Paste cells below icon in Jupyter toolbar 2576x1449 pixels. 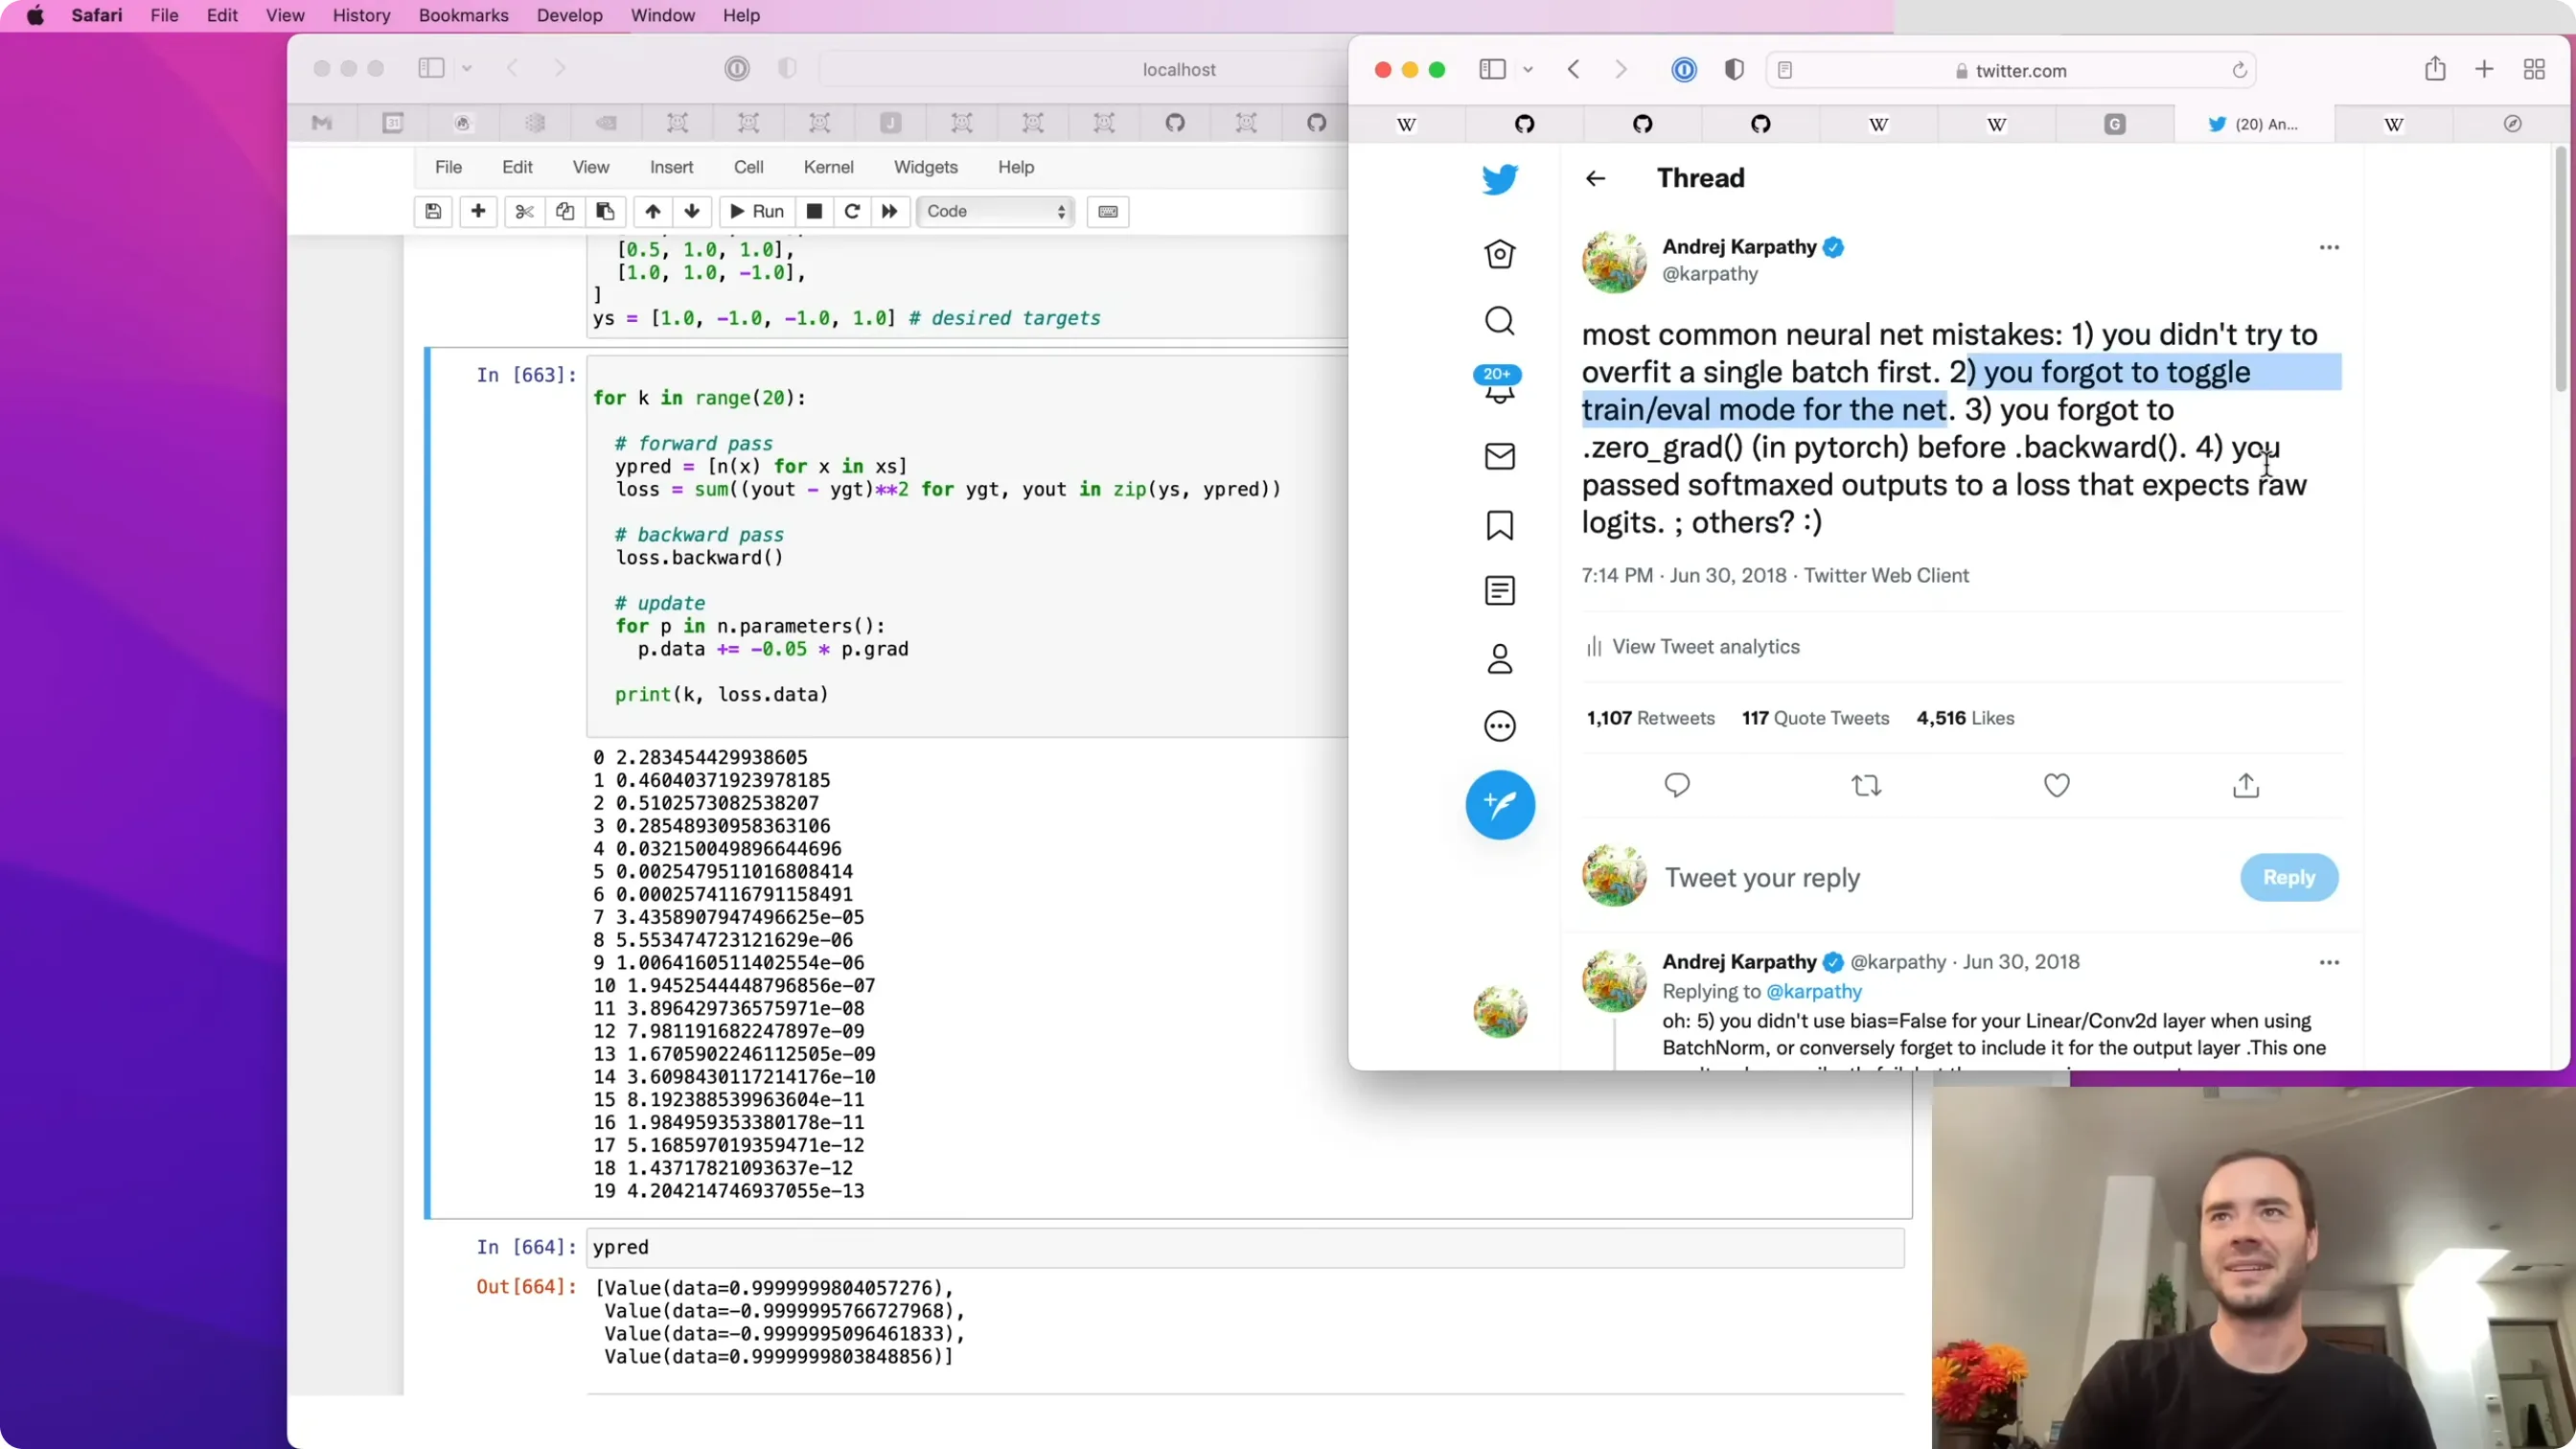click(605, 211)
